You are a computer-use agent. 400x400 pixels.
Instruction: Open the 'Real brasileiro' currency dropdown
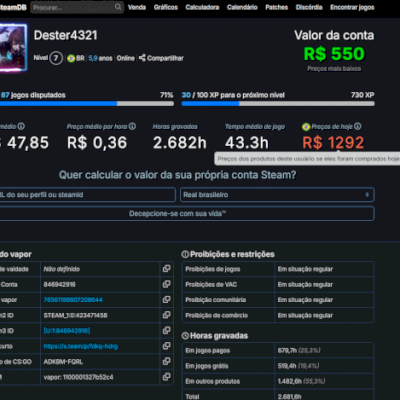[277, 195]
